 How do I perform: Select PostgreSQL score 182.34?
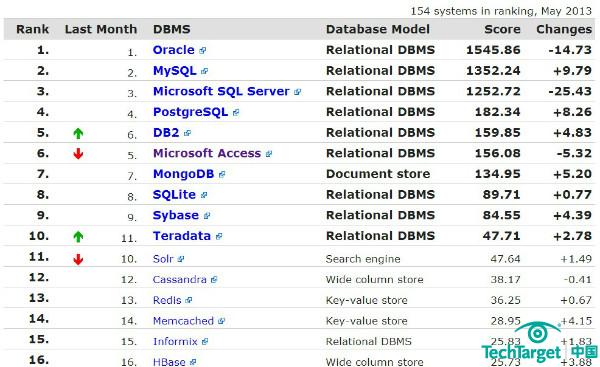click(497, 112)
